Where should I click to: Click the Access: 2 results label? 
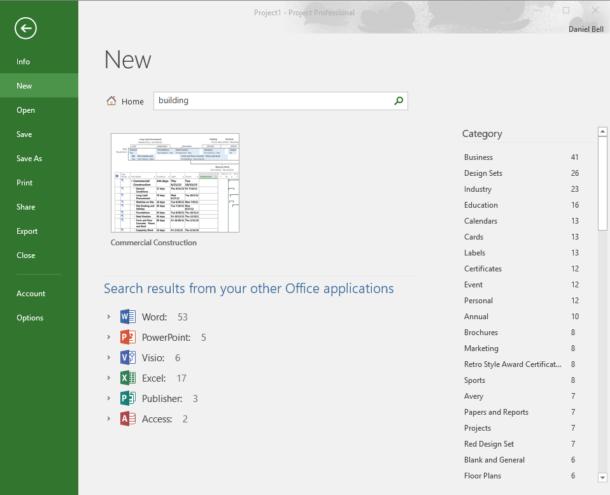[x=165, y=419]
